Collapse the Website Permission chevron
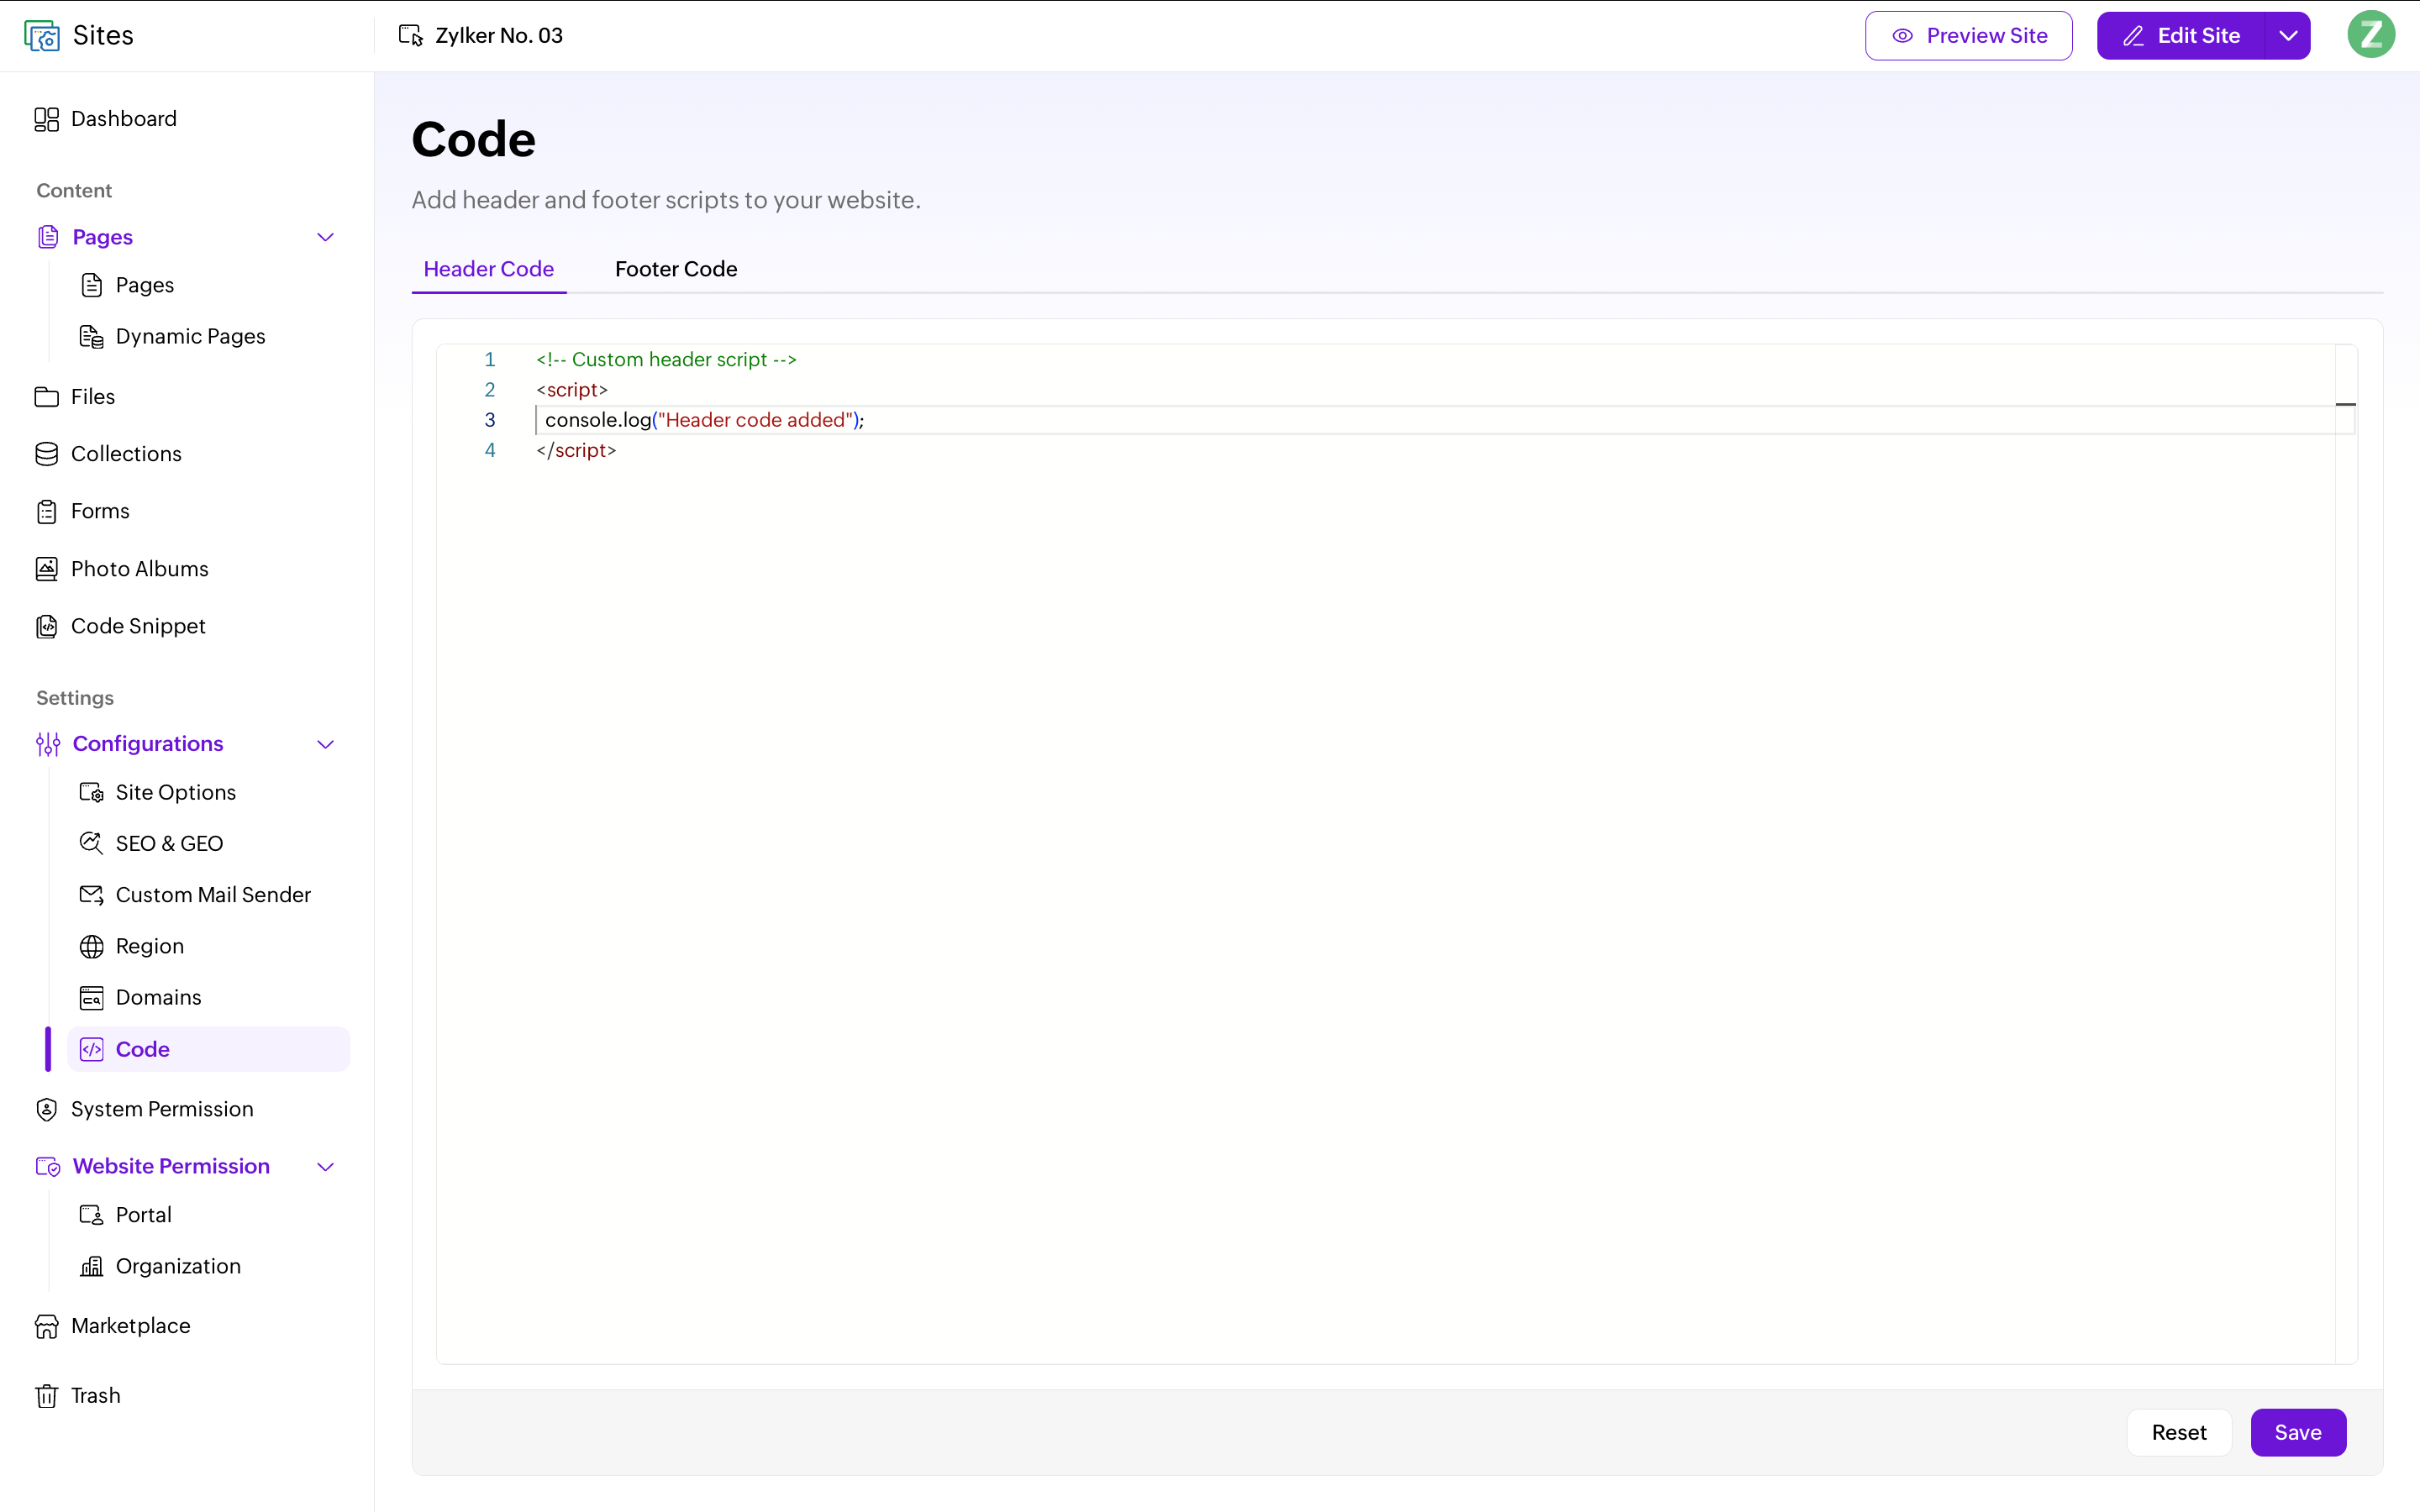This screenshot has height=1512, width=2420. 325,1167
